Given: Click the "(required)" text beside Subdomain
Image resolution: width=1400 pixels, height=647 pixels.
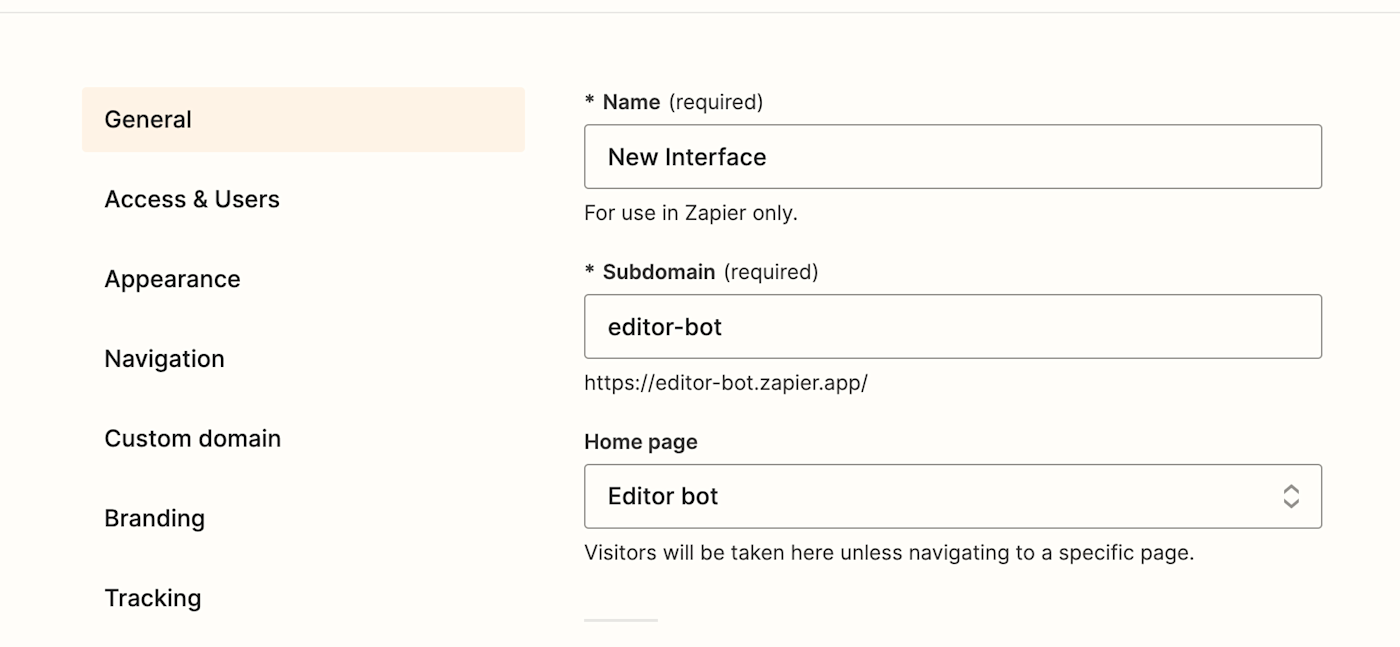Looking at the screenshot, I should [770, 272].
